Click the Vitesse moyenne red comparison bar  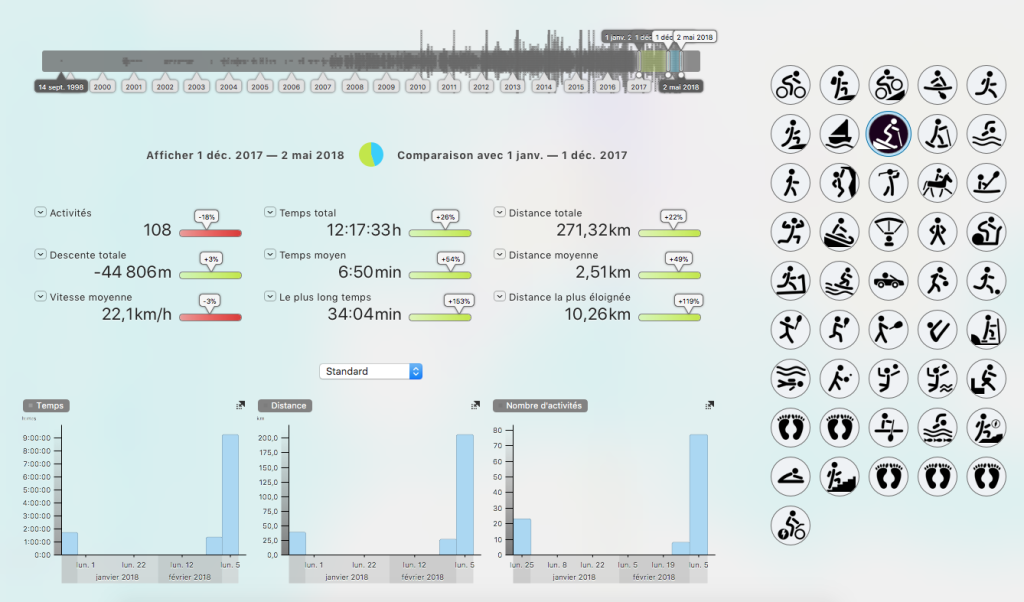[210, 317]
